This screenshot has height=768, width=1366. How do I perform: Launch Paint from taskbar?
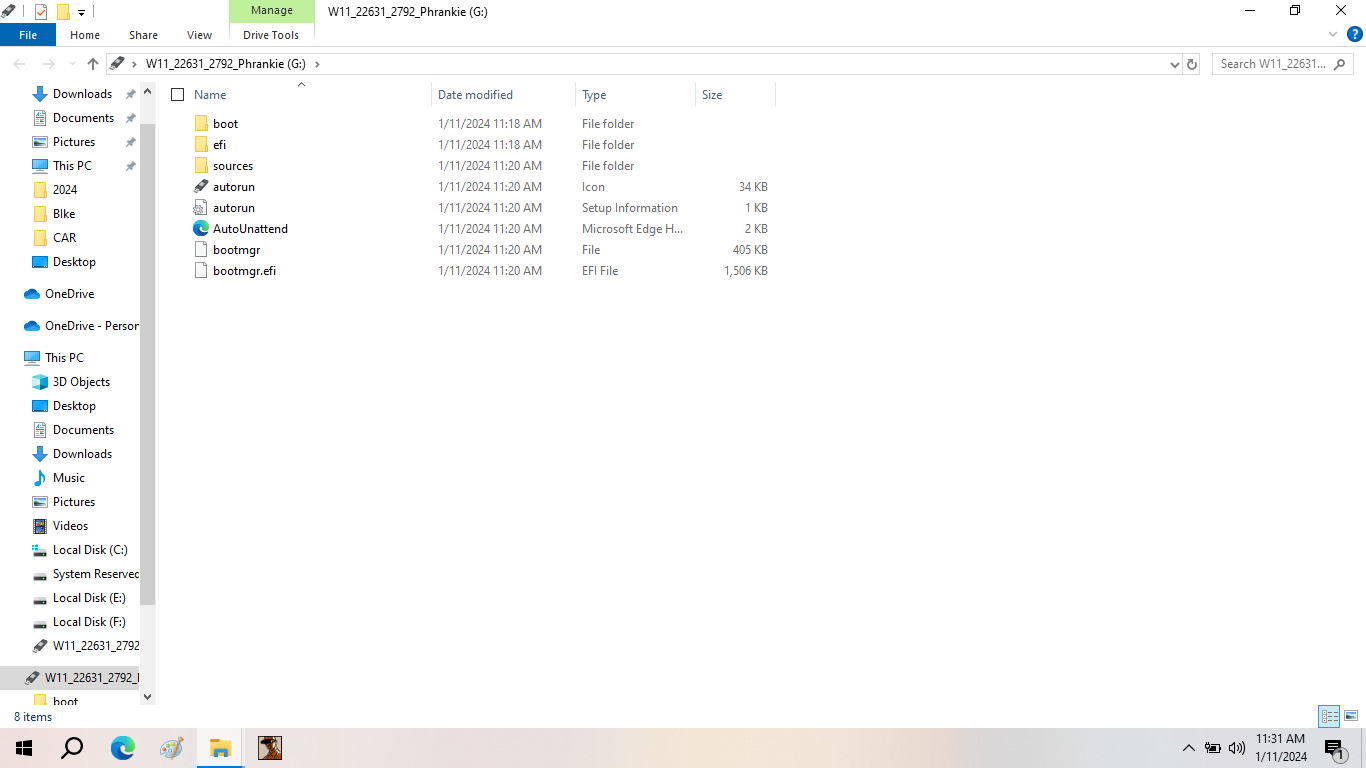point(171,748)
